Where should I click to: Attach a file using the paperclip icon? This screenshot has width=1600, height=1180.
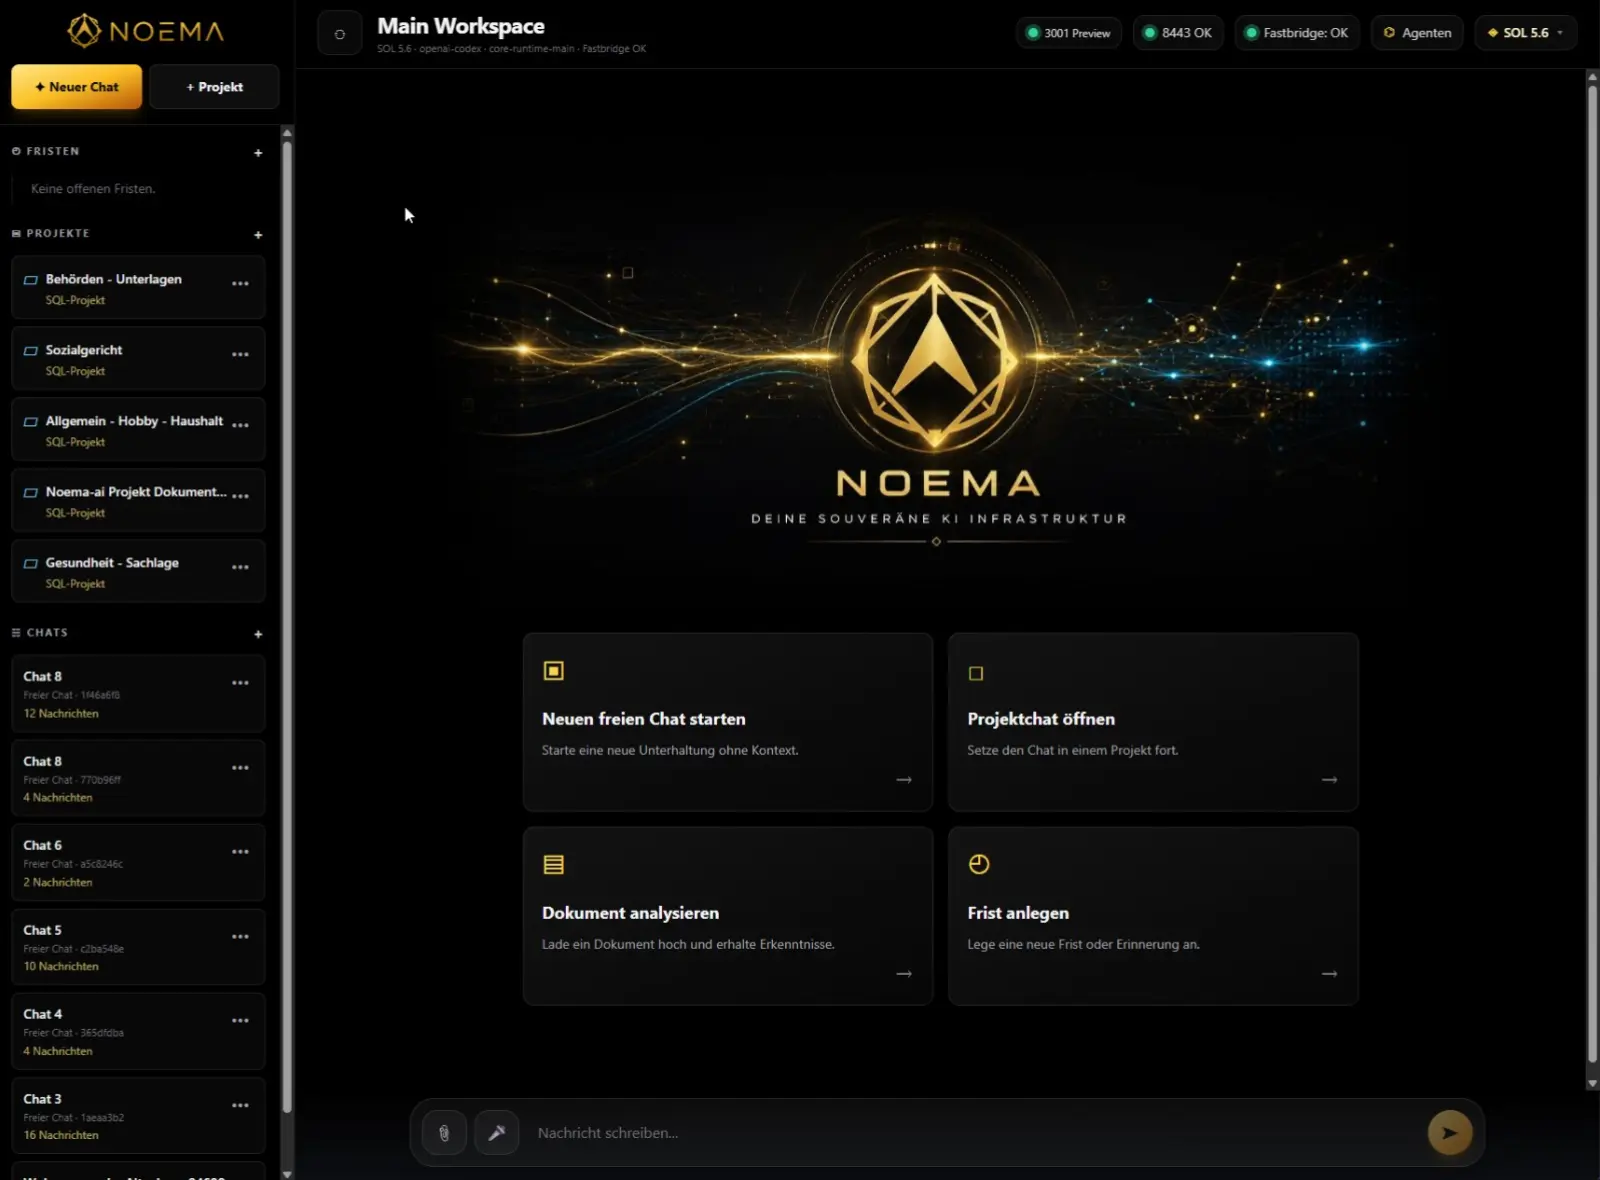pyautogui.click(x=444, y=1133)
